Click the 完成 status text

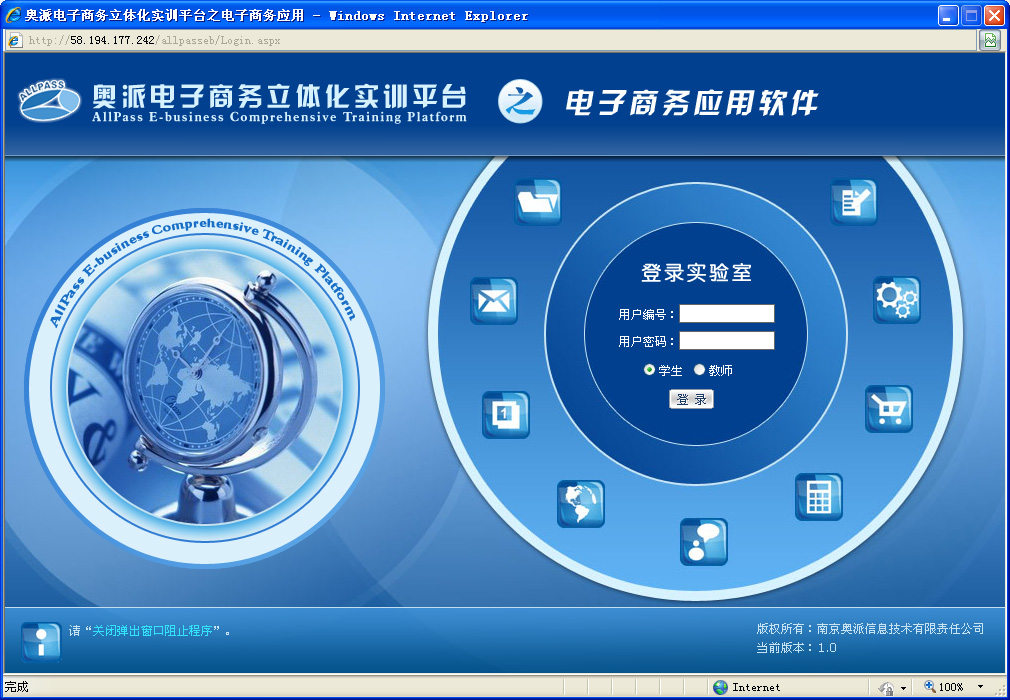[17, 687]
